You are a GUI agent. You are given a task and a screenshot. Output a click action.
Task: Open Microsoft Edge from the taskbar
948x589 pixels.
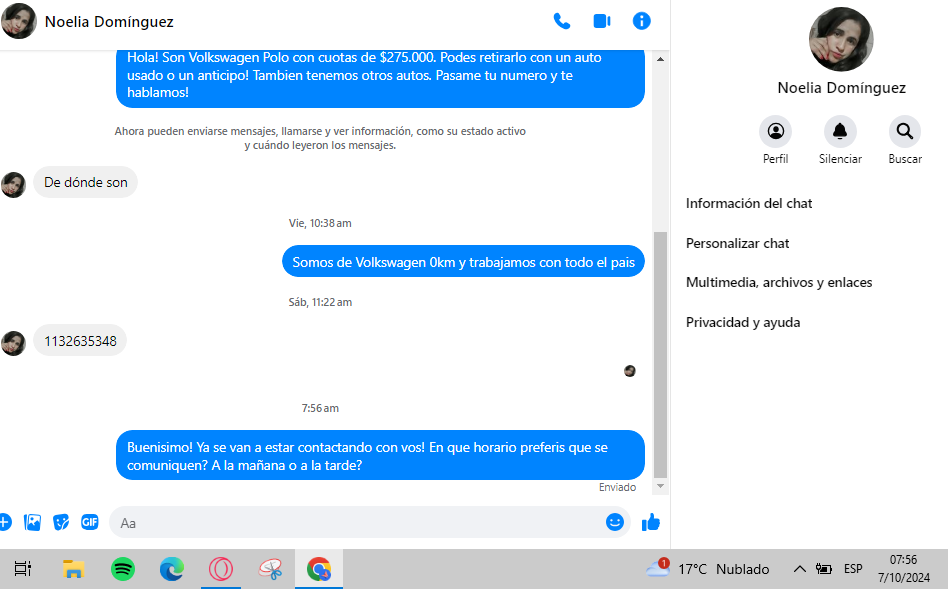(x=172, y=569)
